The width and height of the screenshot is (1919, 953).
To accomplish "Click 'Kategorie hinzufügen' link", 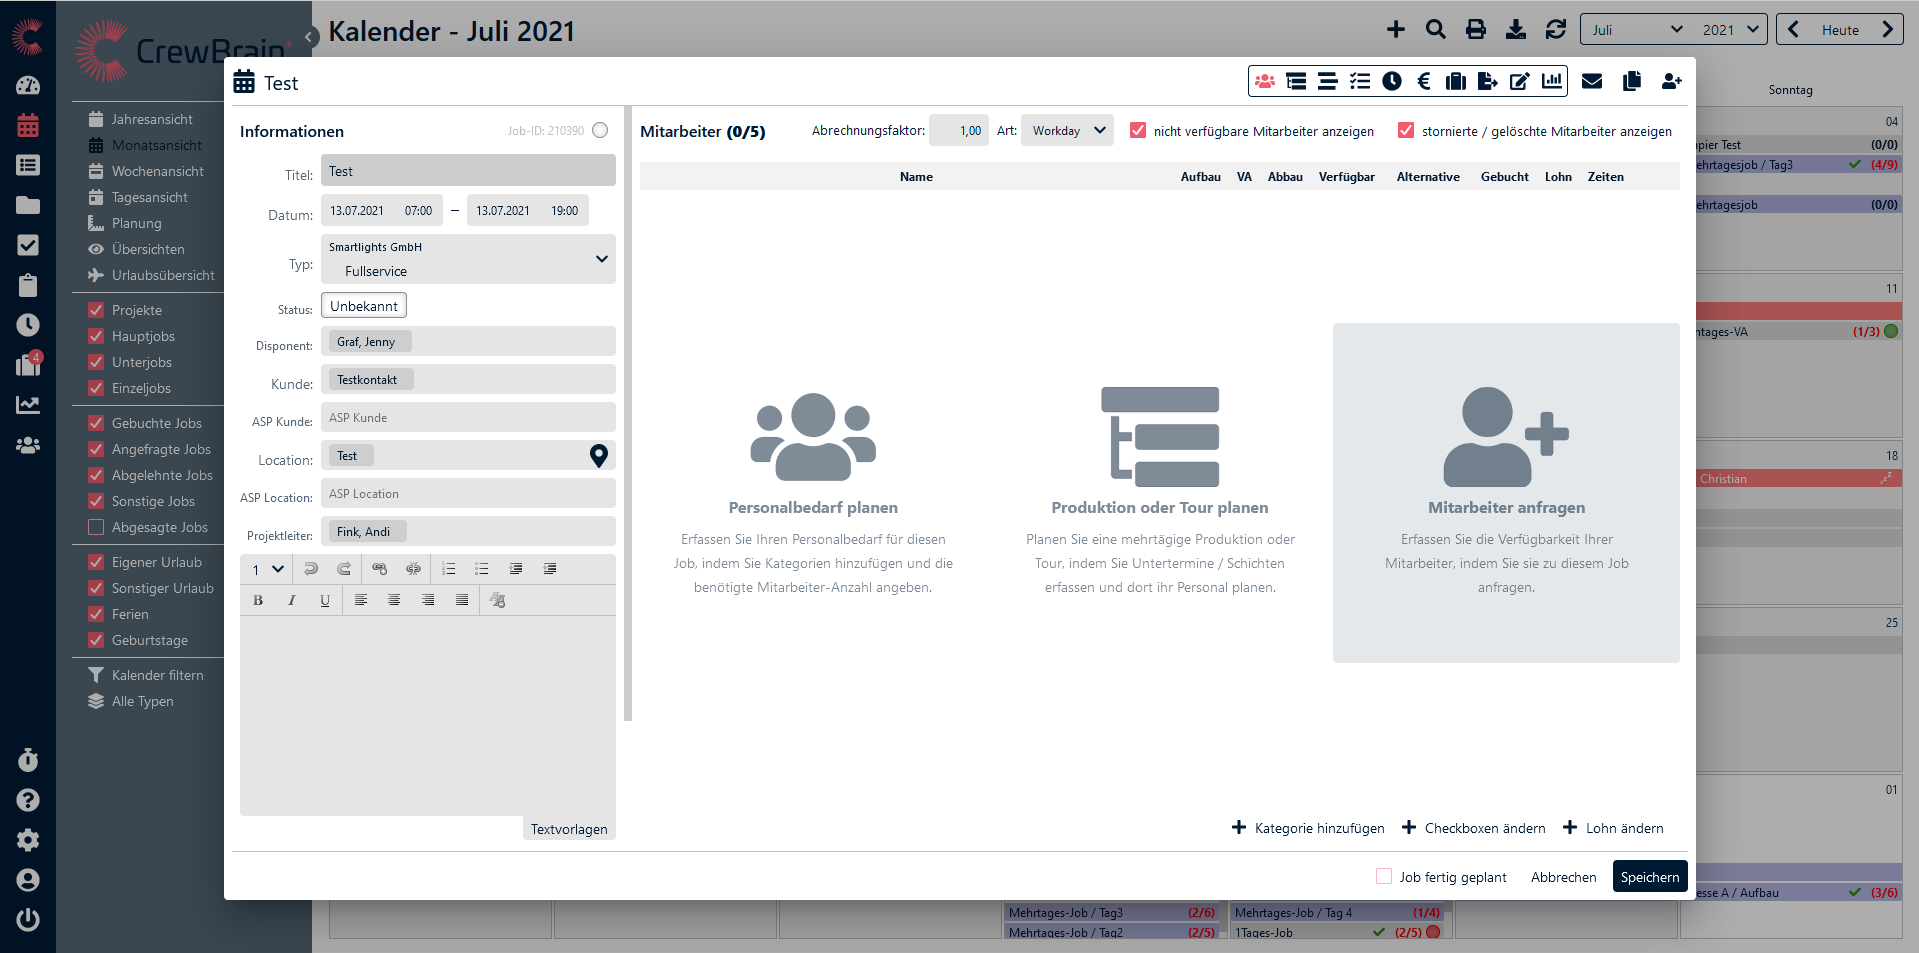I will [x=1308, y=828].
